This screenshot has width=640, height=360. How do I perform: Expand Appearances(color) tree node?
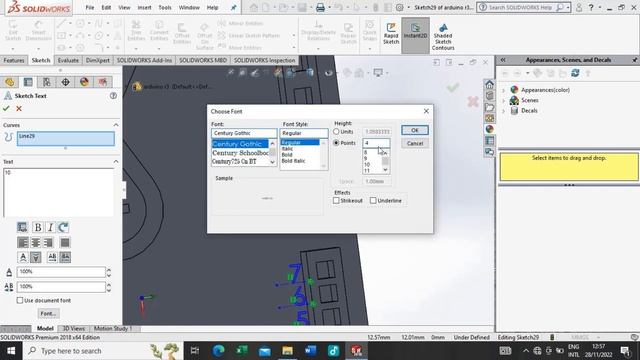pos(503,90)
